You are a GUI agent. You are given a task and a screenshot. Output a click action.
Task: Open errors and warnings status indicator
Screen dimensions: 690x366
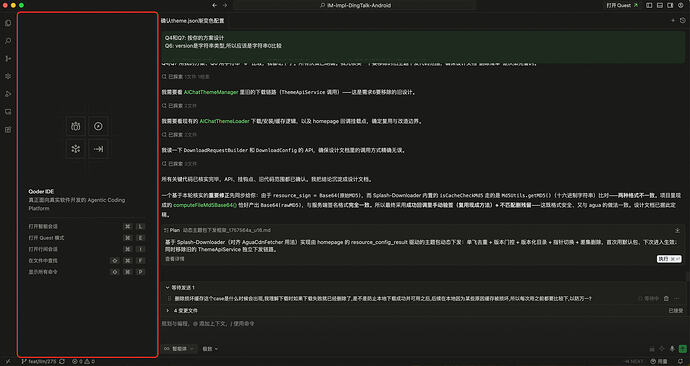83,361
